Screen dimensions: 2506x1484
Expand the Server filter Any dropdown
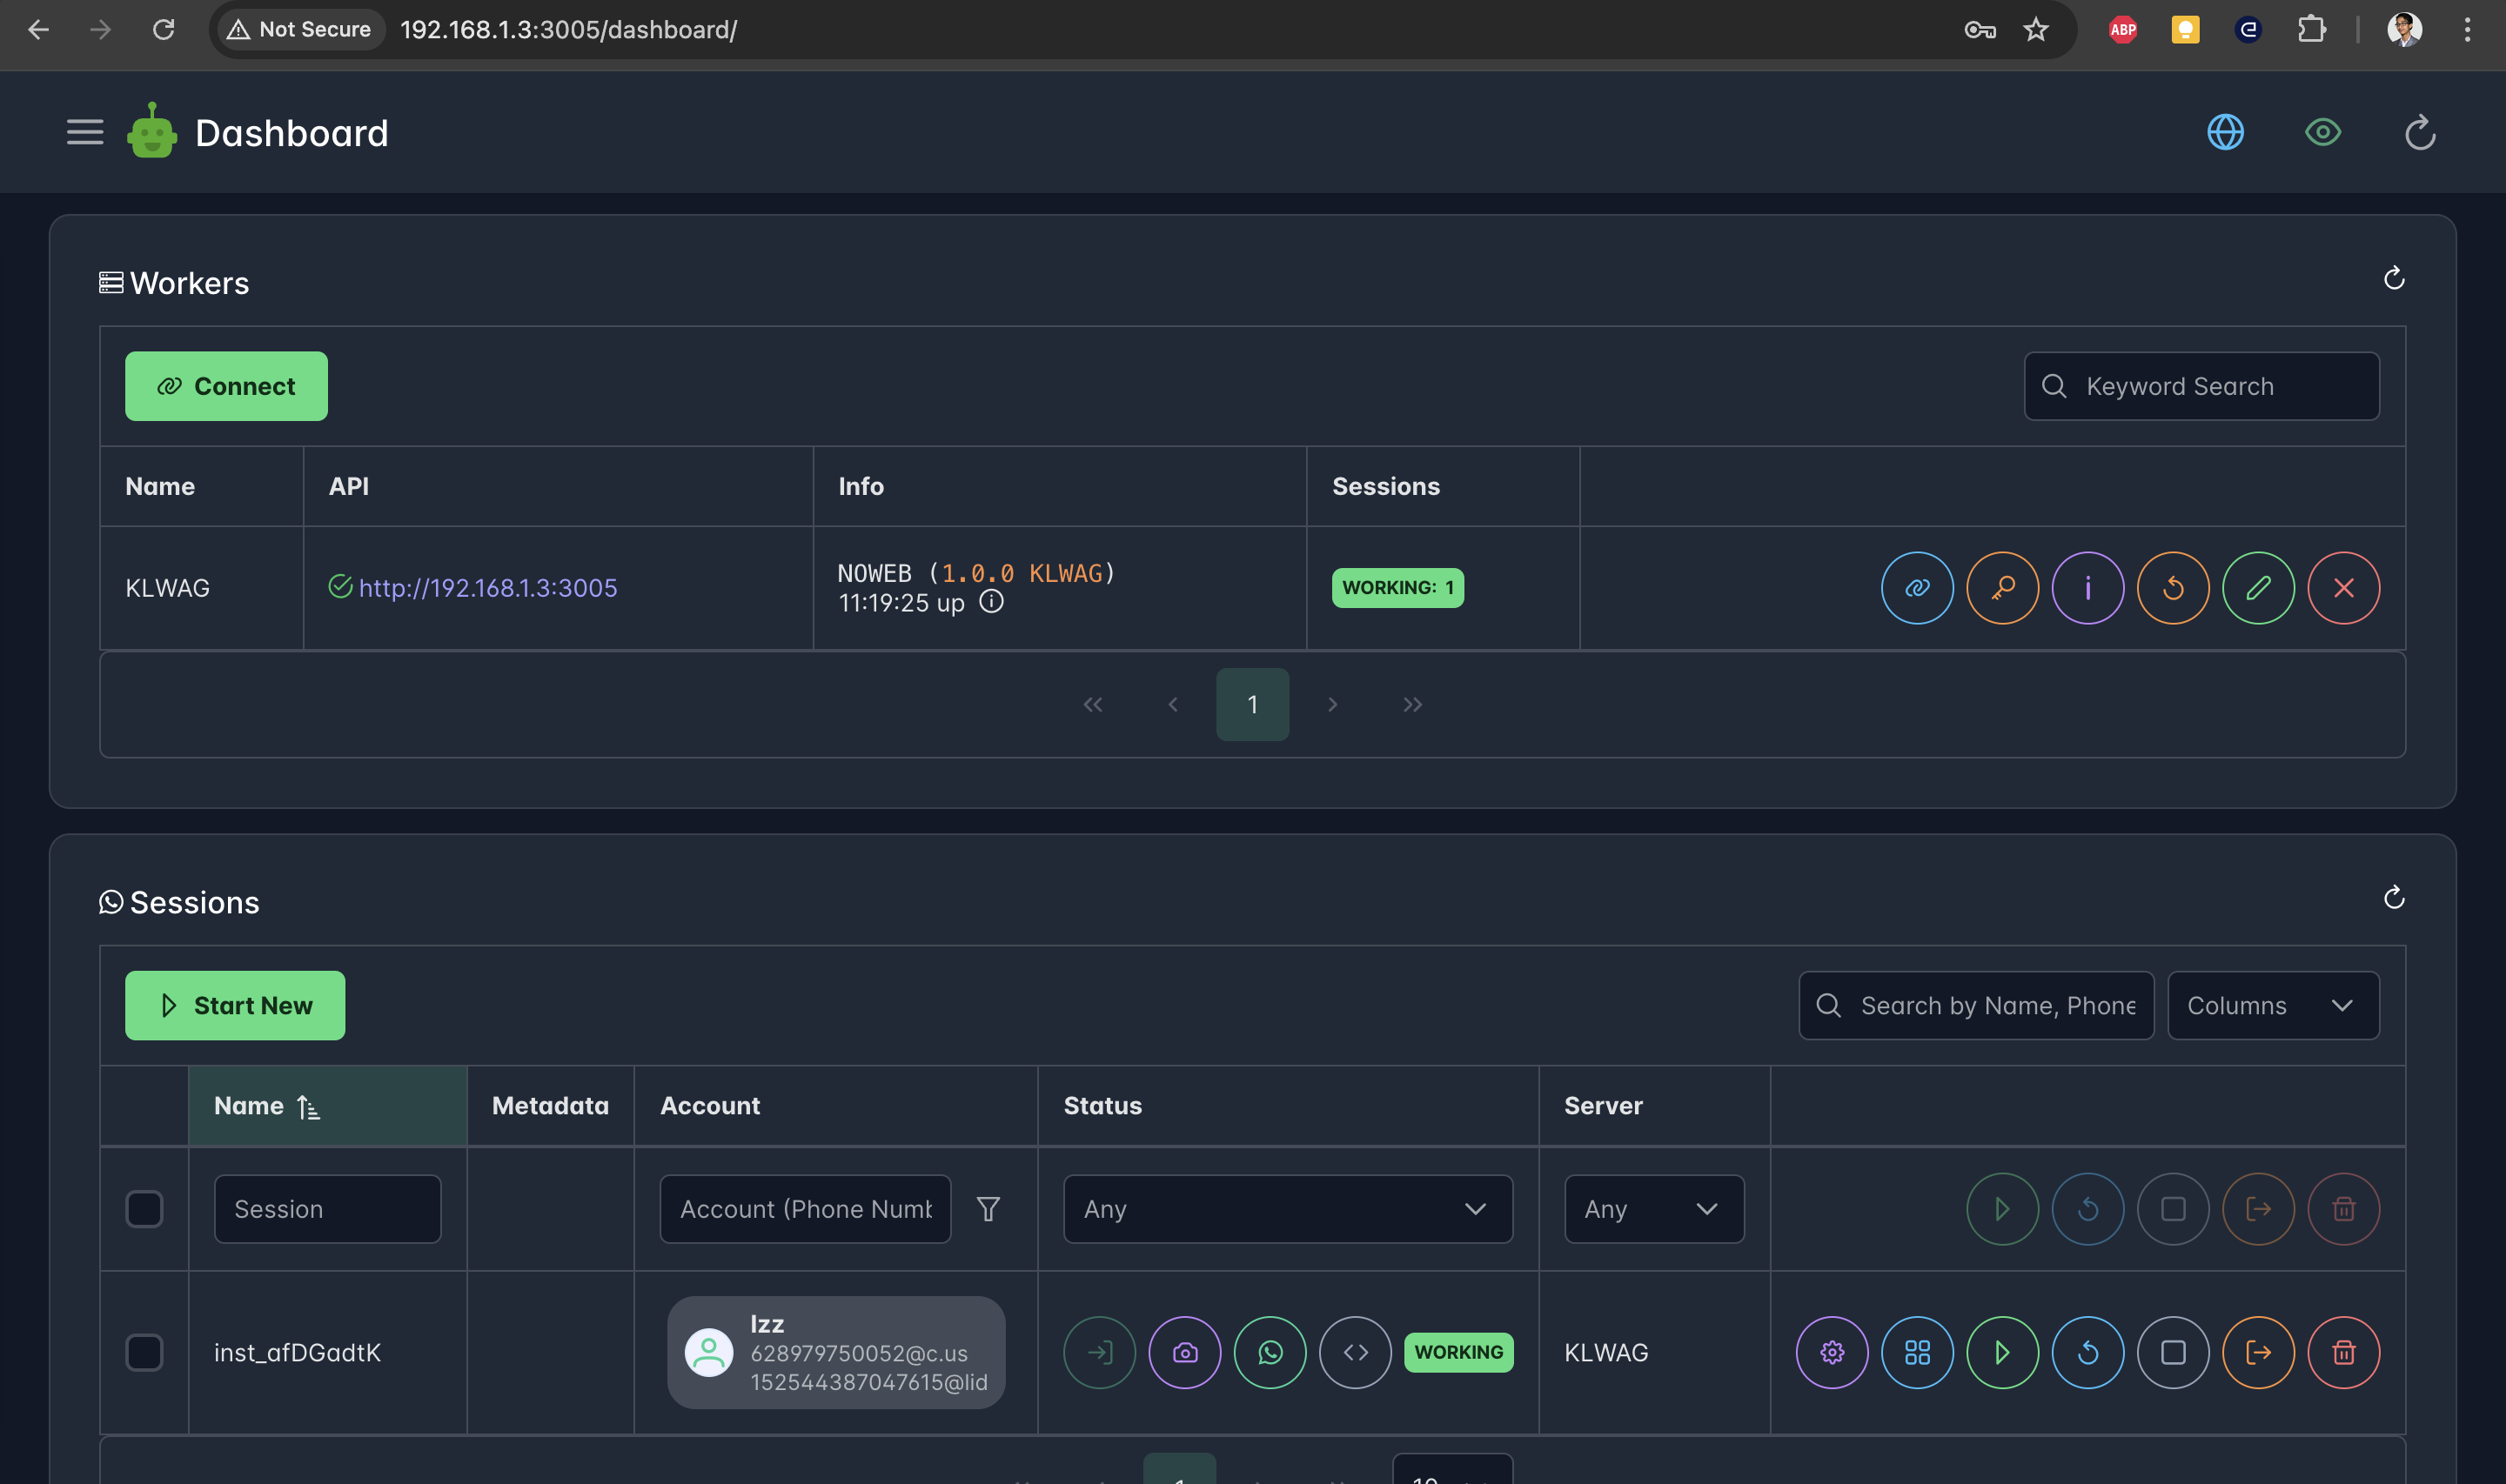point(1653,1209)
